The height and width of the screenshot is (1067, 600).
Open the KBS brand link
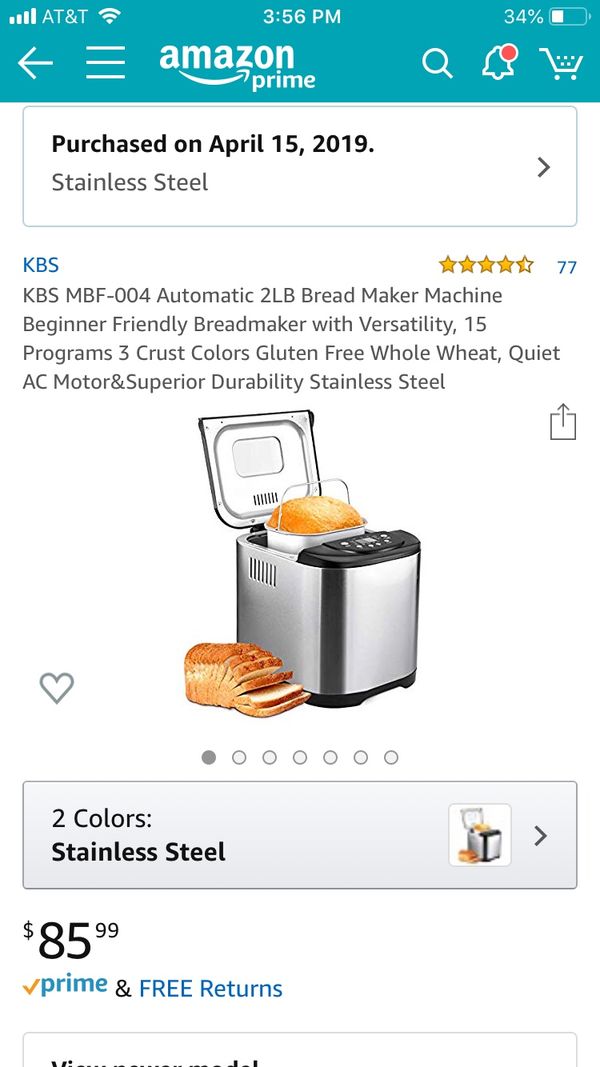click(41, 265)
